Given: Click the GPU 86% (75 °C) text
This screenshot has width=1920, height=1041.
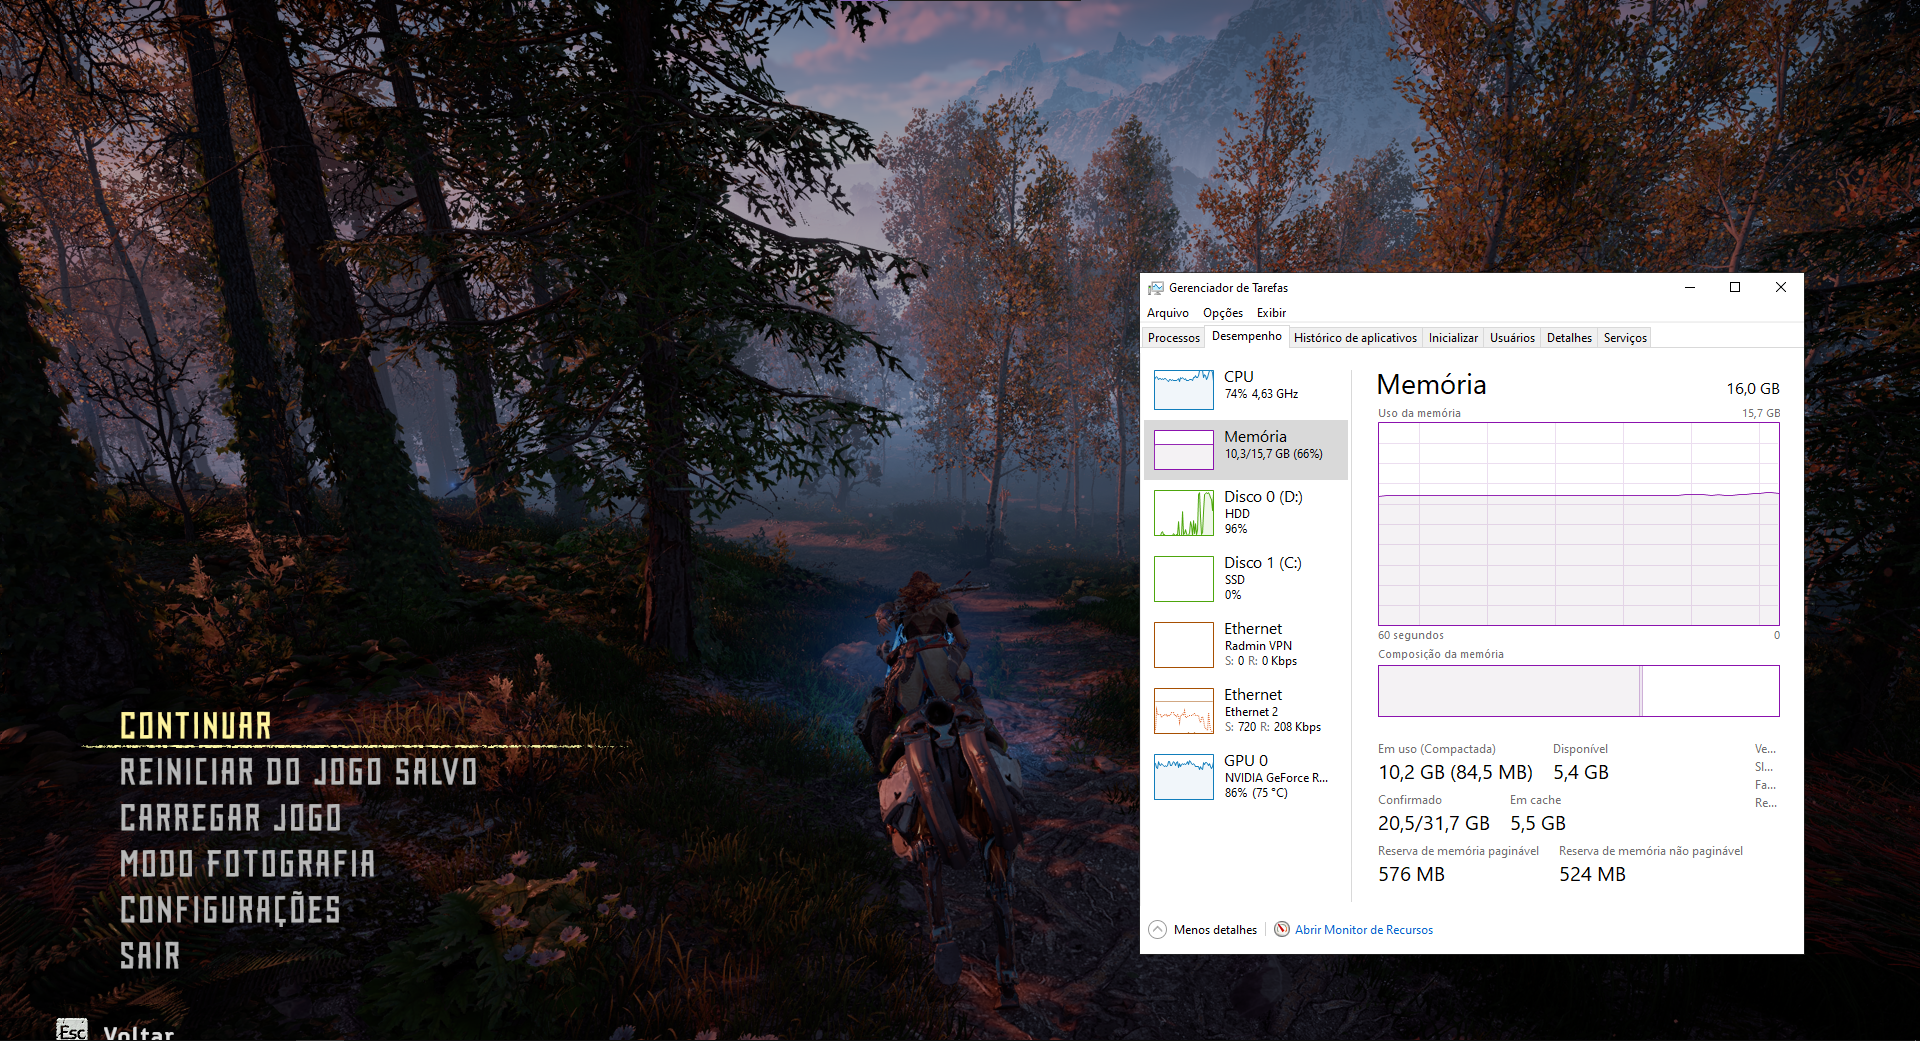Looking at the screenshot, I should (x=1256, y=793).
